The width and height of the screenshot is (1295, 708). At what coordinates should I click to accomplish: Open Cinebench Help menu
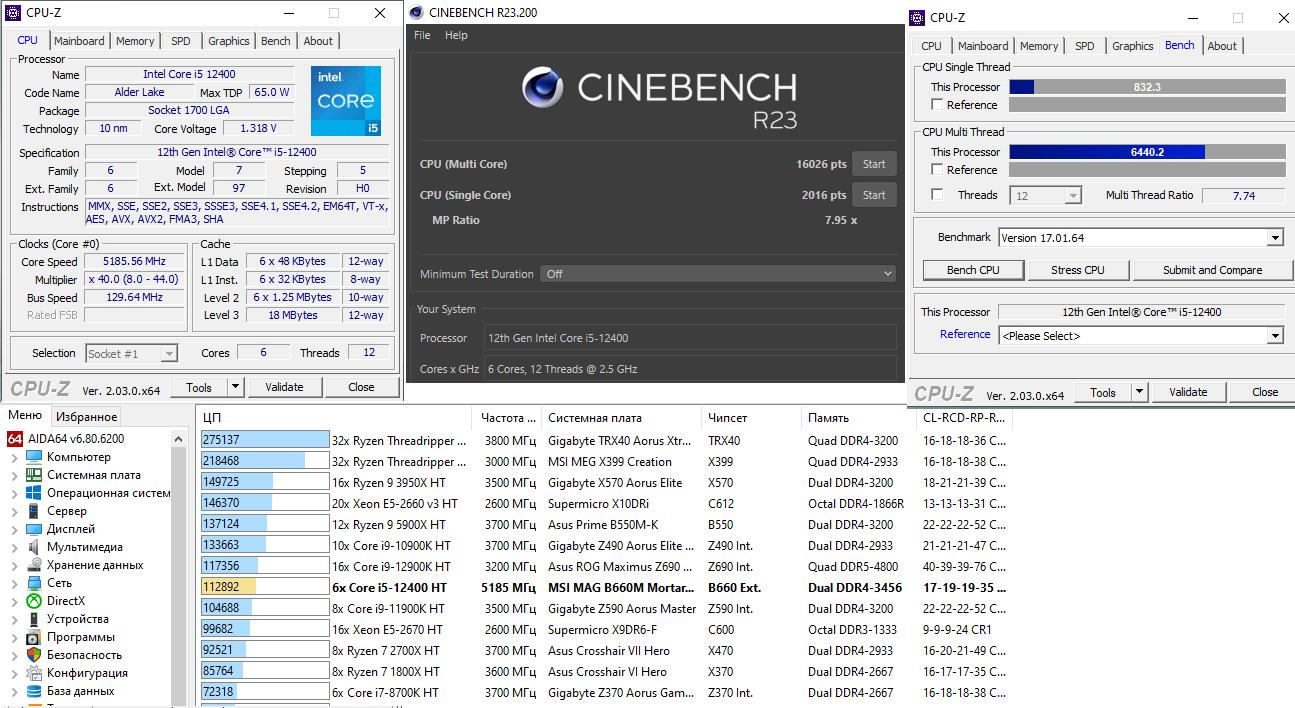pos(456,35)
